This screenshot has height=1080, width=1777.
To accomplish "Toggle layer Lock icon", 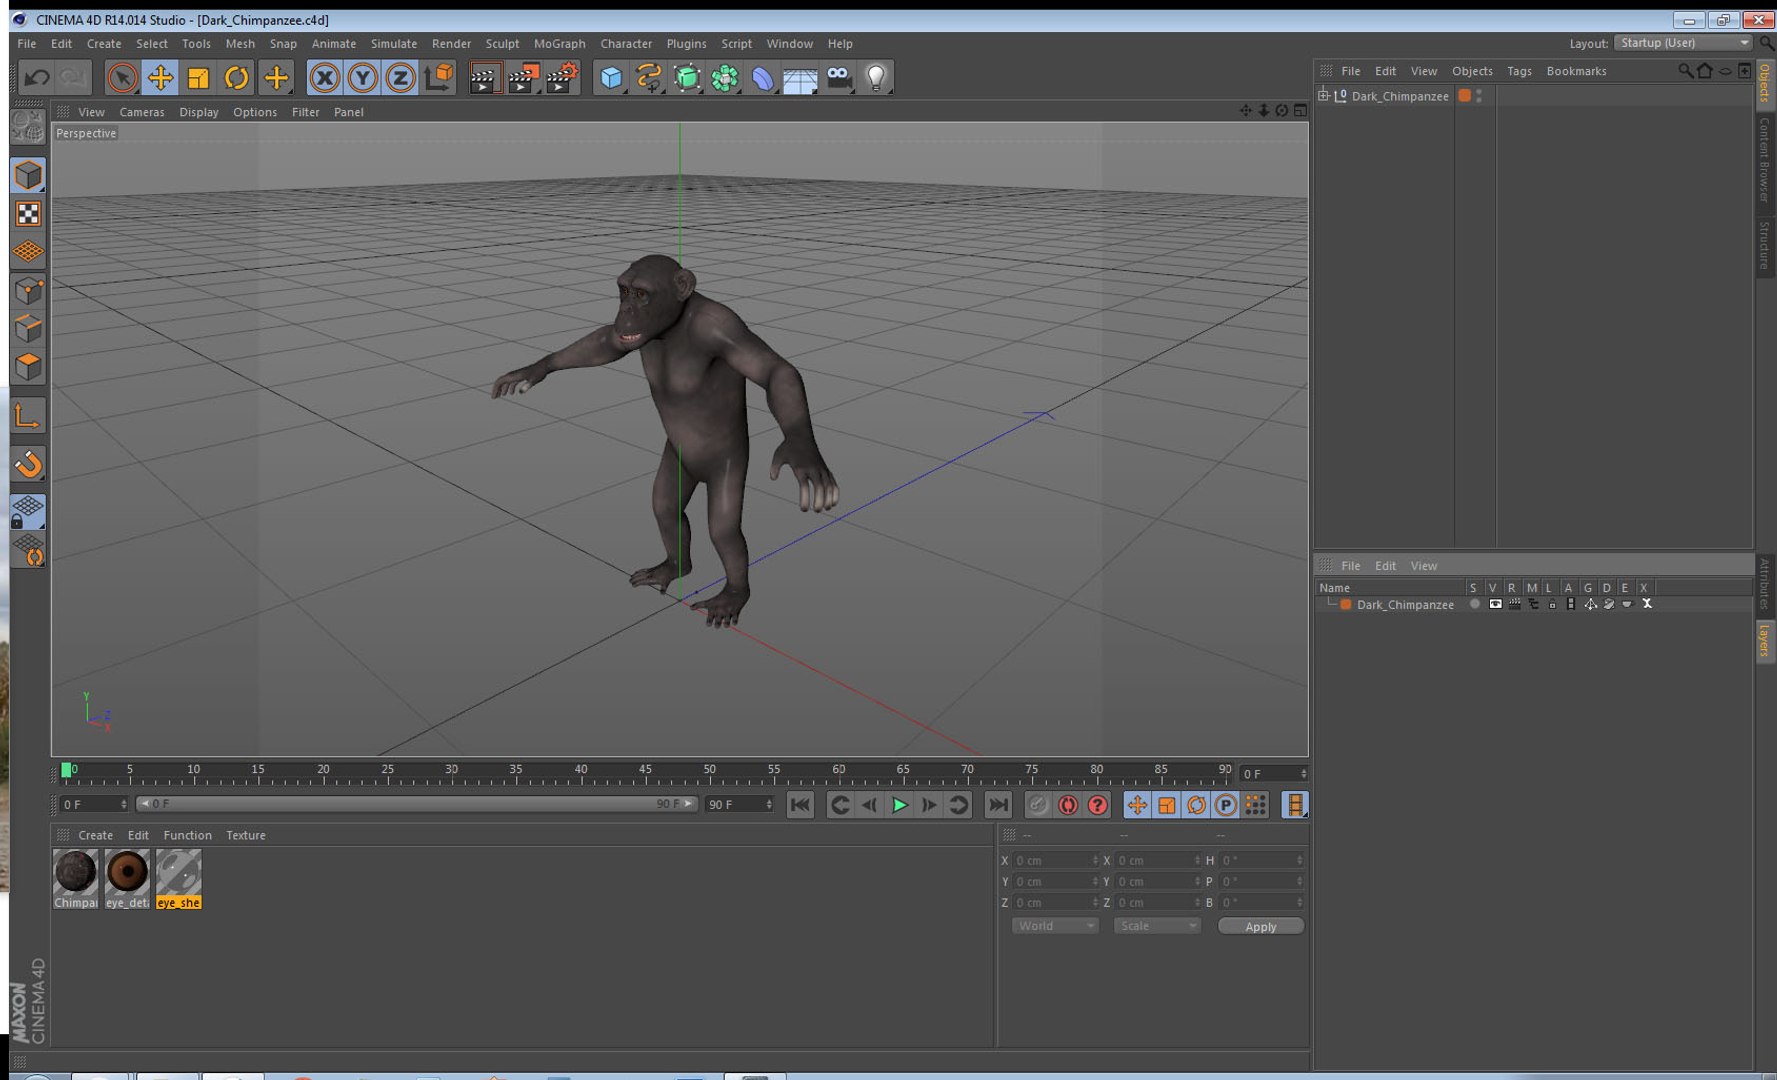I will click(x=1552, y=604).
